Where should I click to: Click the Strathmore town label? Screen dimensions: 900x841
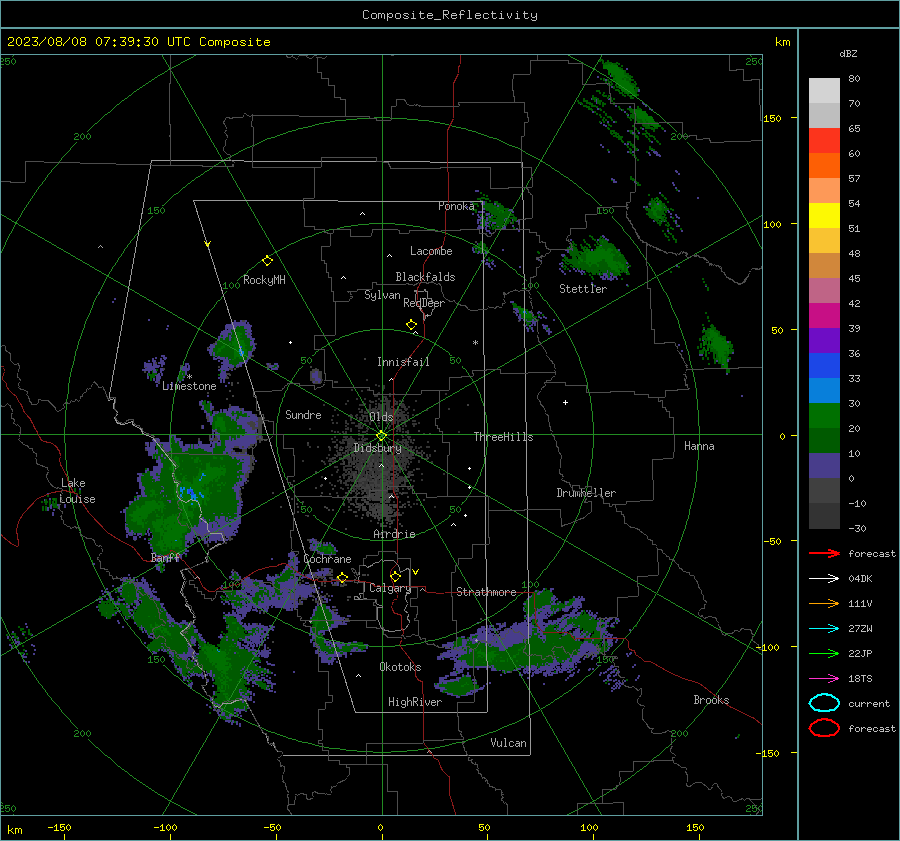[486, 592]
